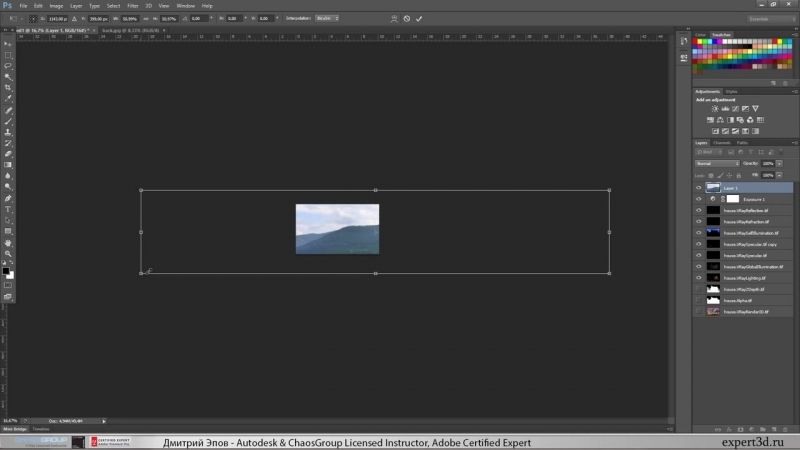Select the Horizontal Type tool

(8, 210)
